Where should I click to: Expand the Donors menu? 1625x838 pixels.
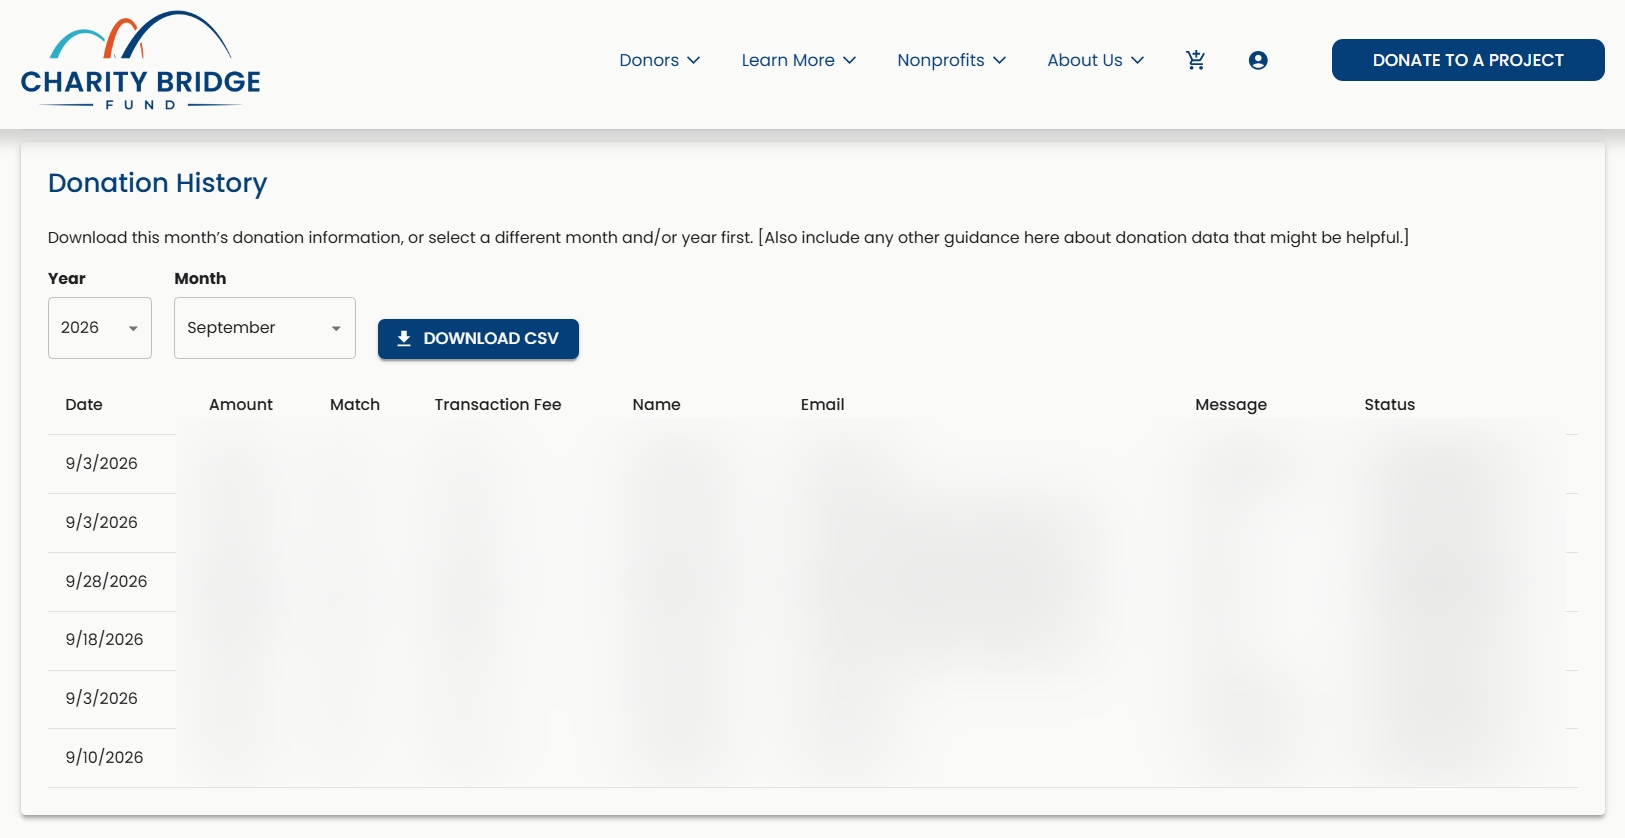[660, 60]
